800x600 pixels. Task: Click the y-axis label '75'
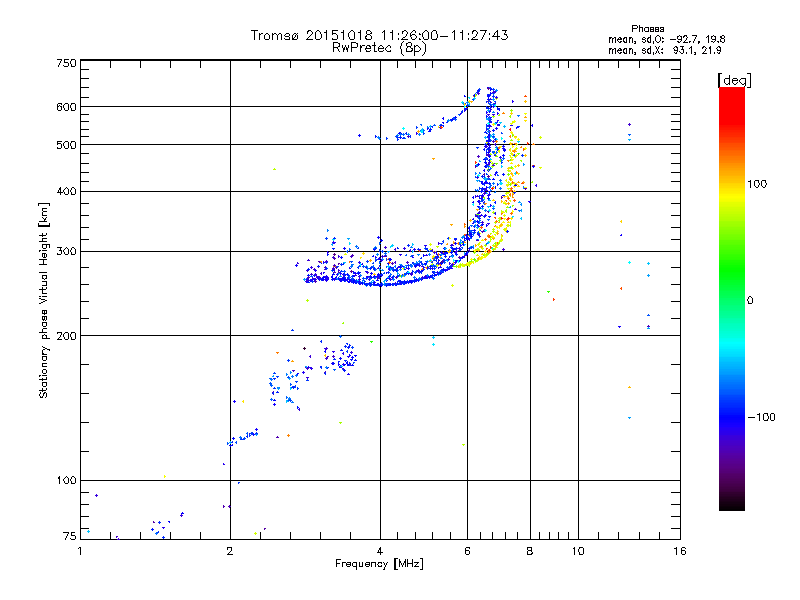click(x=70, y=536)
